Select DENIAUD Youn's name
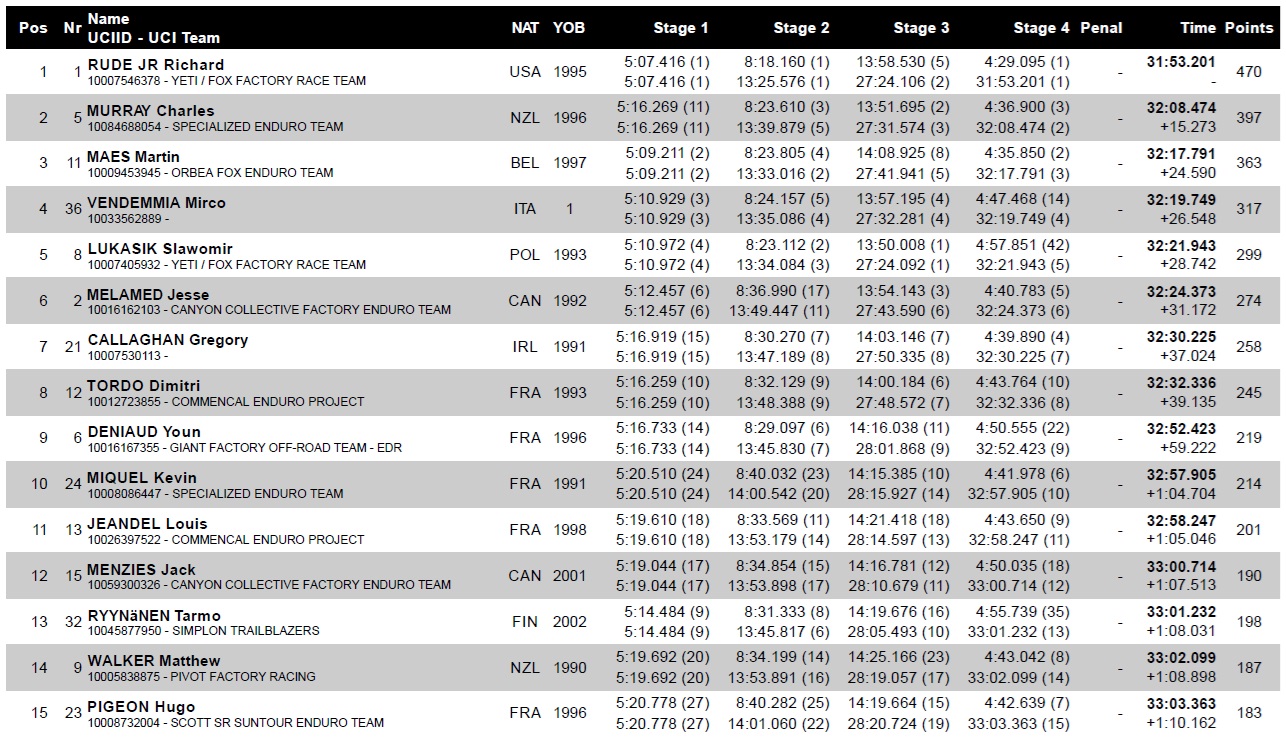Screen dimensions: 1286x739 [x=144, y=432]
